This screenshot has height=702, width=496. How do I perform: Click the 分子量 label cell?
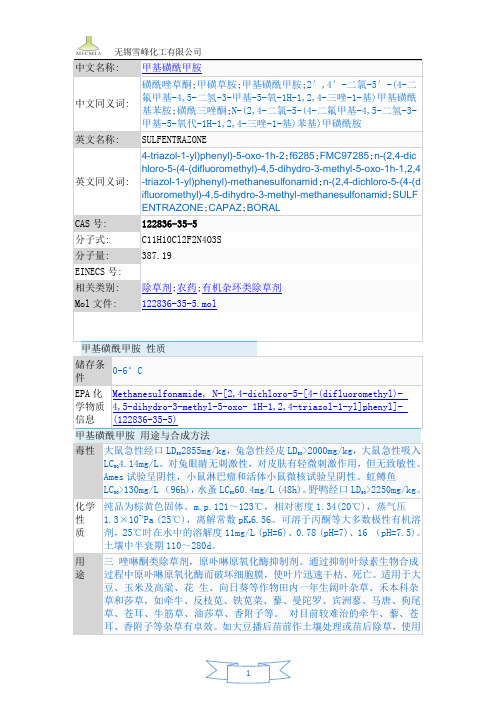[107, 256]
